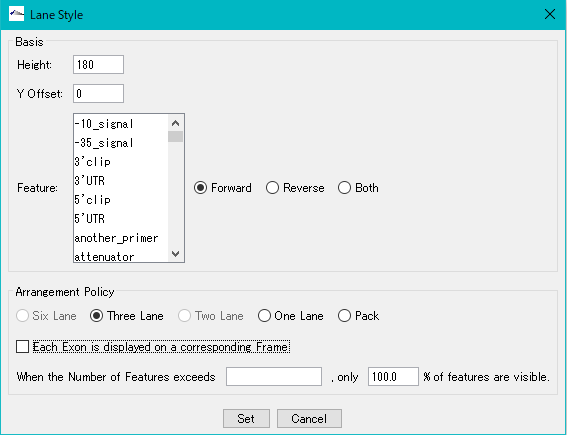
Task: Select the Reverse strand option
Action: tap(295, 188)
